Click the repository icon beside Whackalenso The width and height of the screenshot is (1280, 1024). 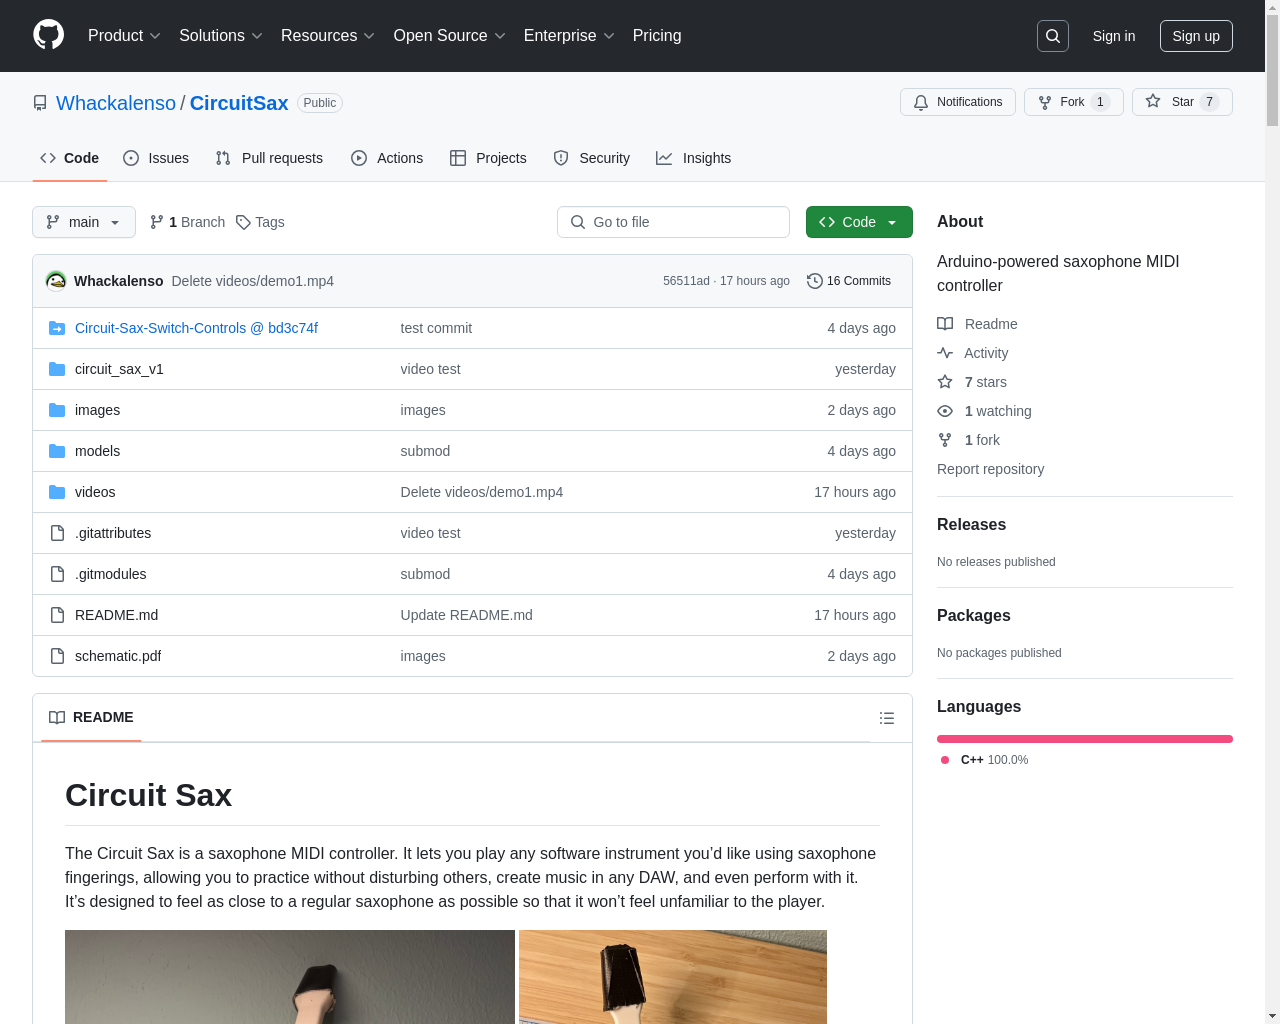(x=40, y=103)
